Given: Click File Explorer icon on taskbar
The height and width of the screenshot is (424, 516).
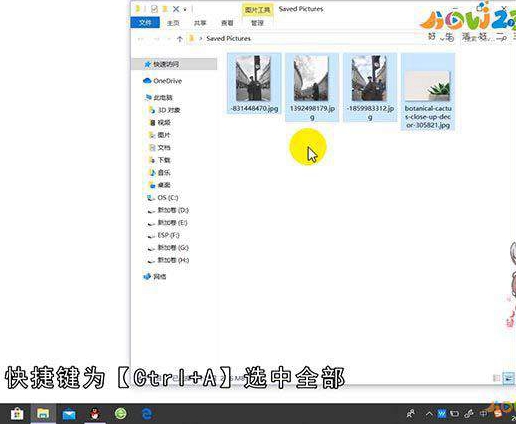Looking at the screenshot, I should pyautogui.click(x=43, y=414).
